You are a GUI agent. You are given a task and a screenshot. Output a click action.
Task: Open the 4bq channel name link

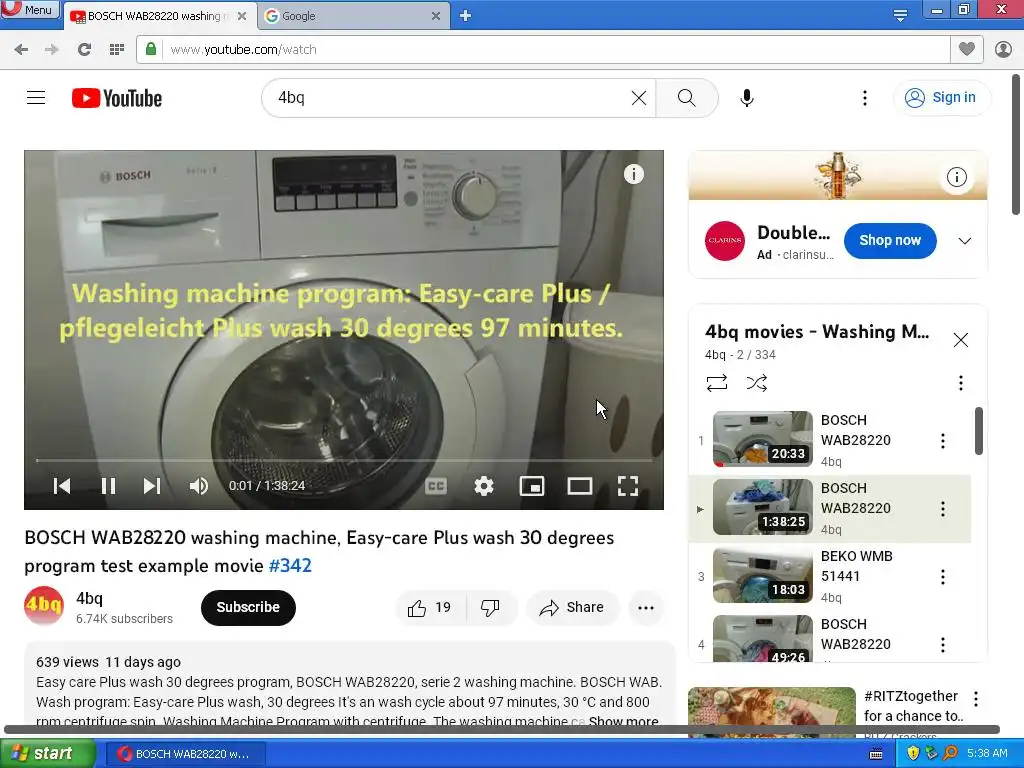pyautogui.click(x=89, y=598)
